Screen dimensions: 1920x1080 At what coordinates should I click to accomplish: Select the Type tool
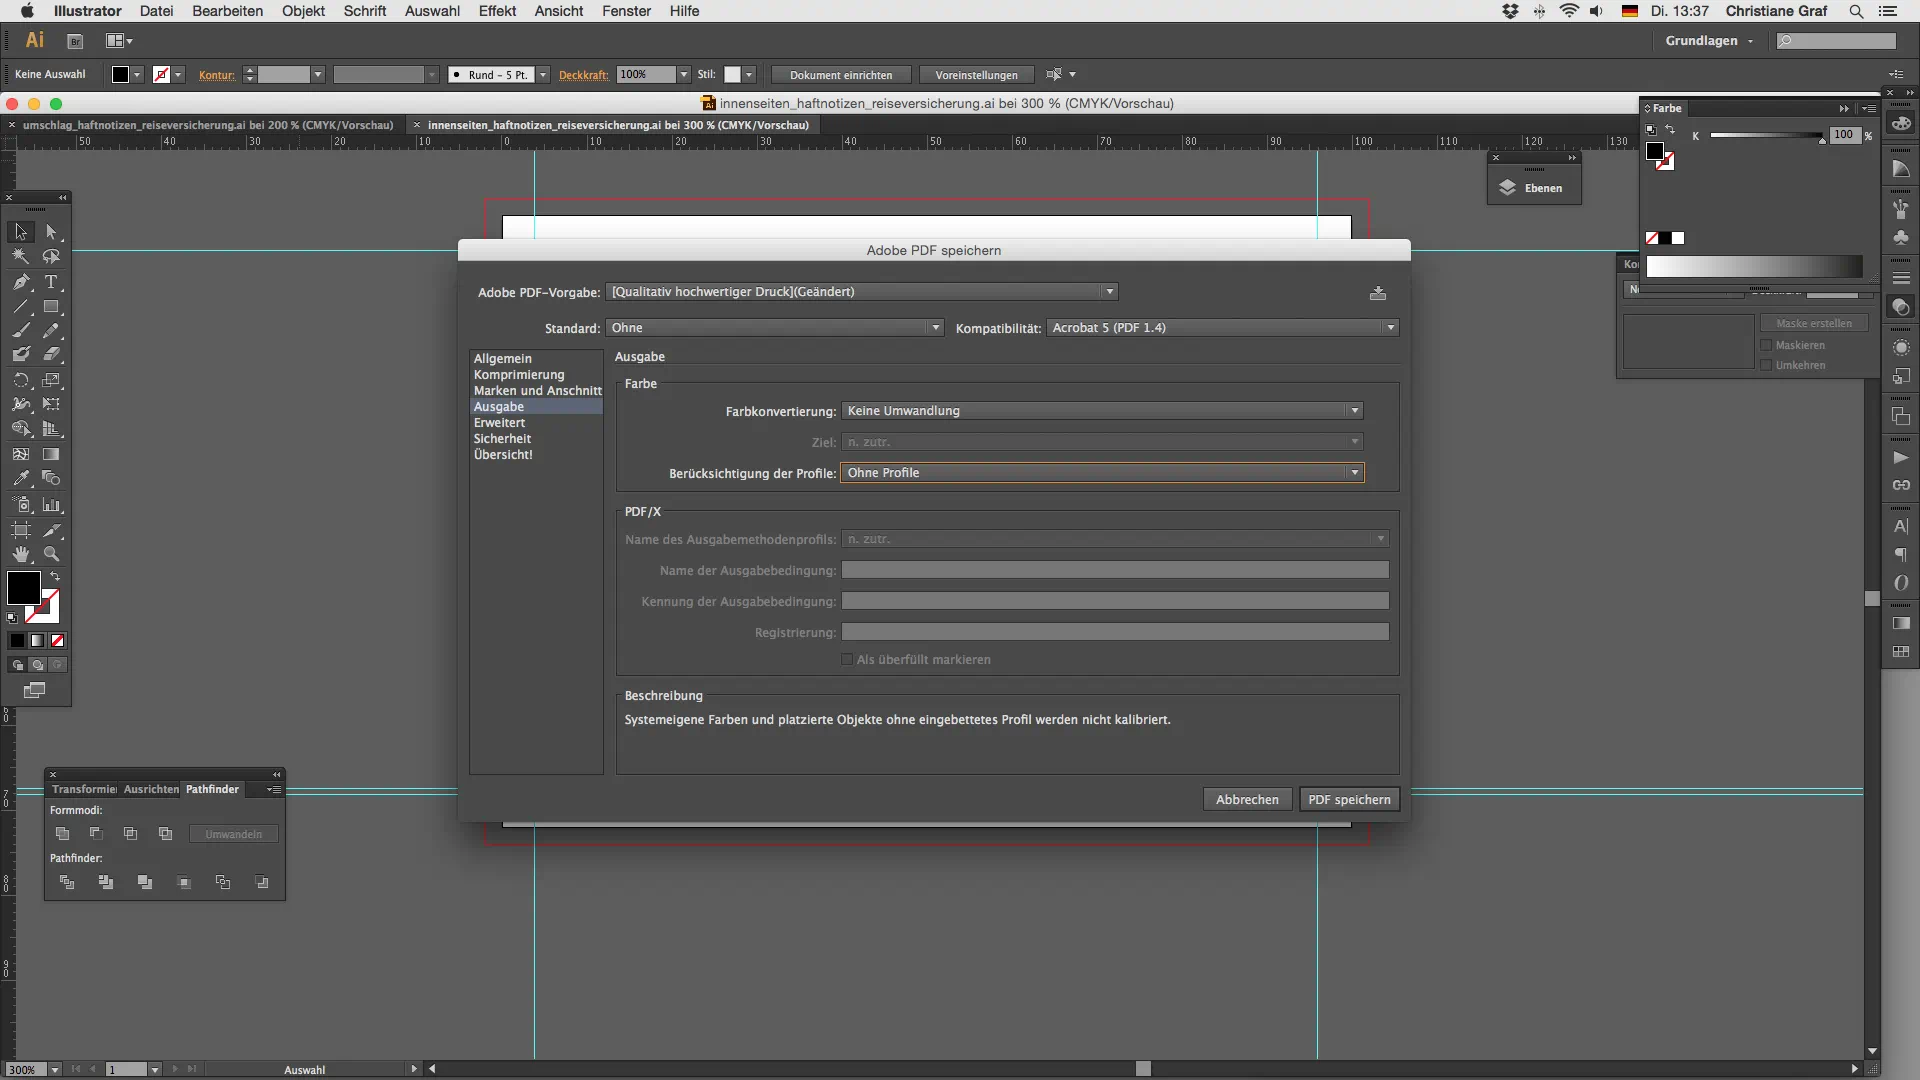pos(51,282)
